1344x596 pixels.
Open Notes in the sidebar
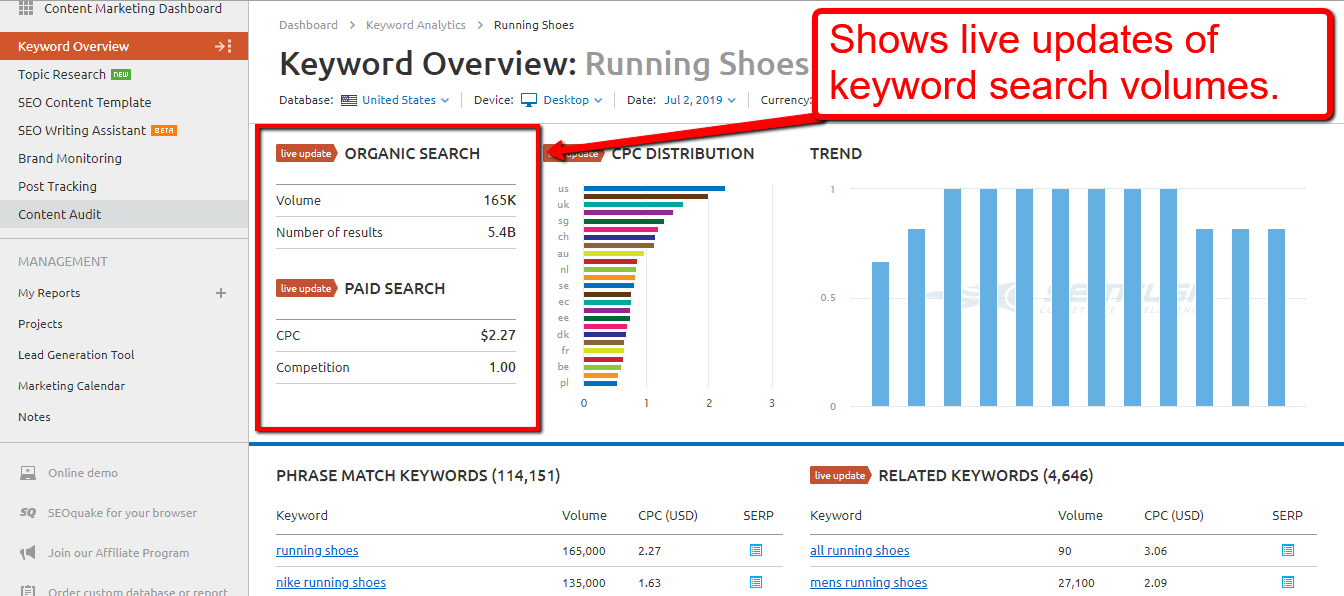34,417
